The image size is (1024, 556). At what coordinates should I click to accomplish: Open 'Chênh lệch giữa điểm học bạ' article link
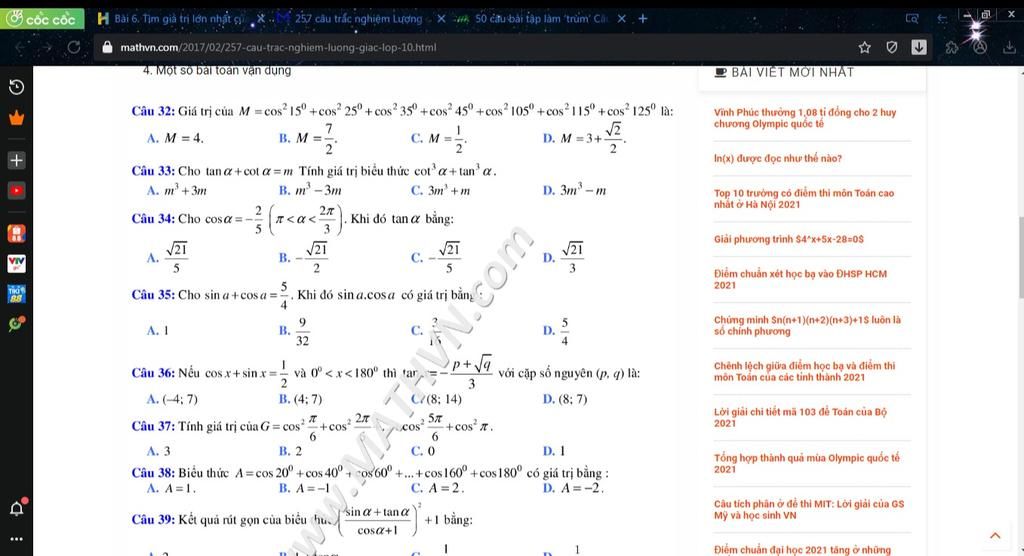[x=805, y=371]
